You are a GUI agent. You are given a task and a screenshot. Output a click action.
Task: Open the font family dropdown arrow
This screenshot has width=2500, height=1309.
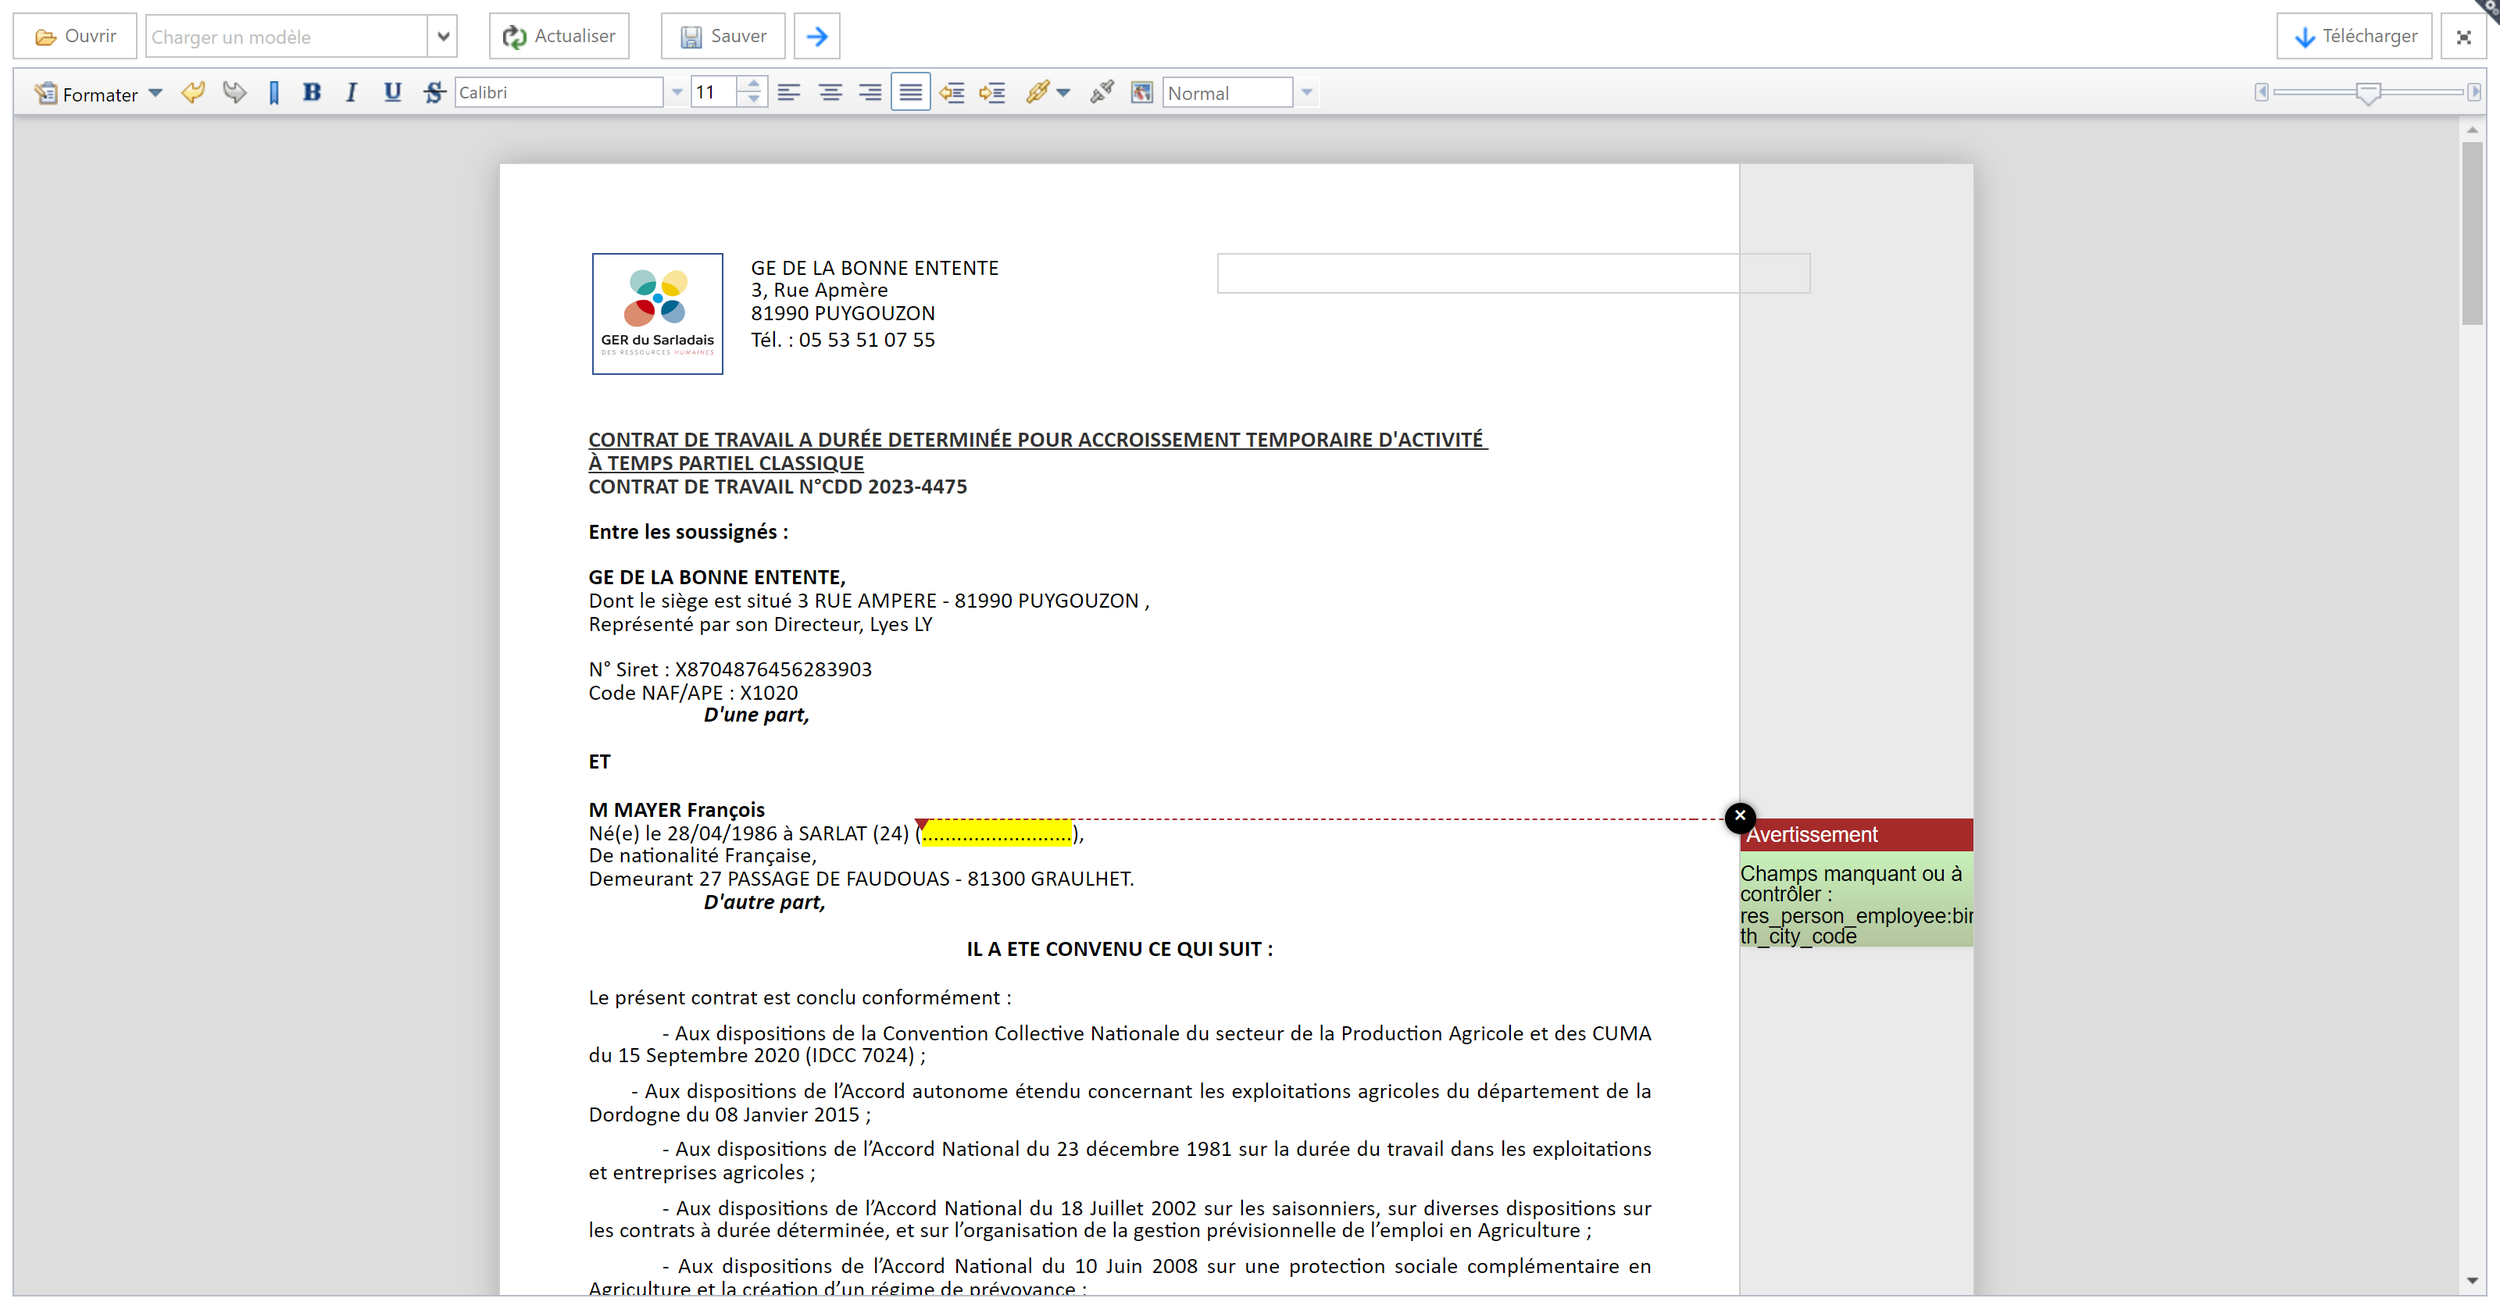677,92
